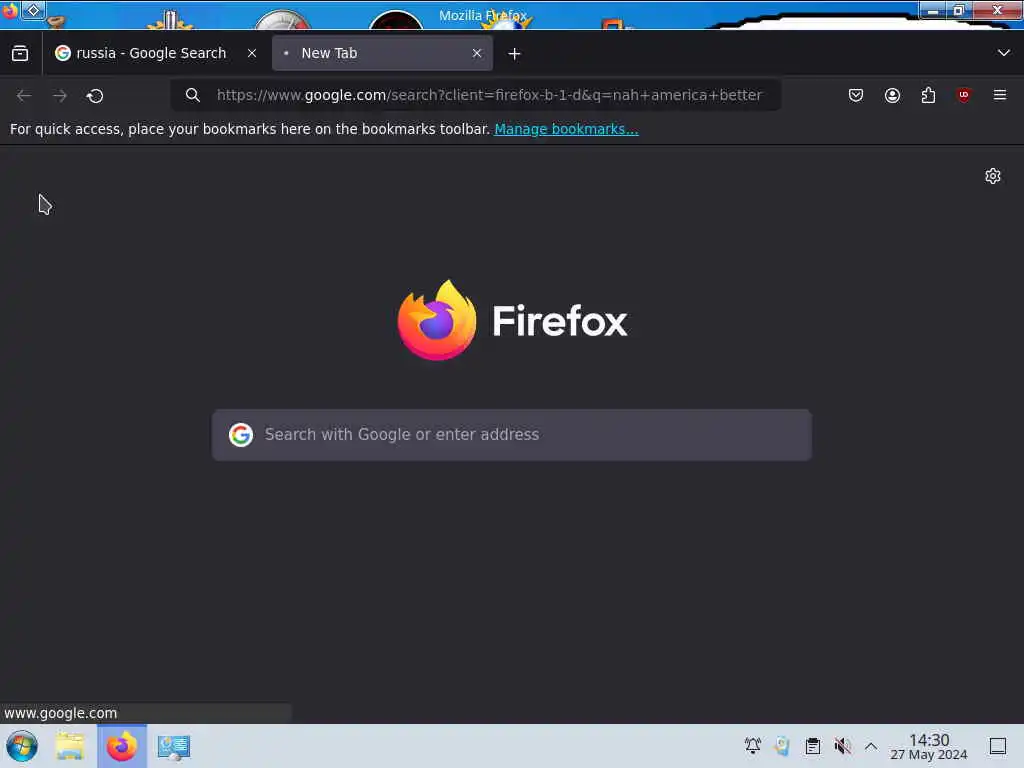Screen dimensions: 1024x768
Task: Select the New Tab tab
Action: click(x=382, y=54)
